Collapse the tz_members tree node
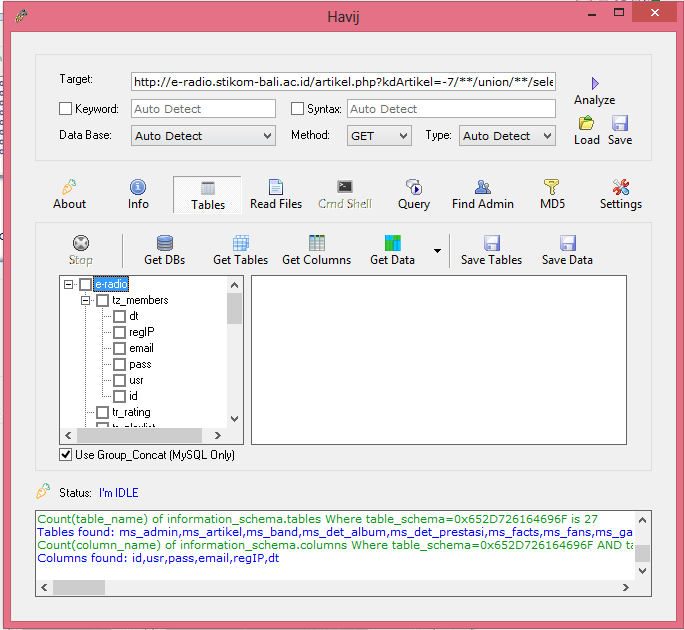This screenshot has height=630, width=684. pyautogui.click(x=86, y=300)
